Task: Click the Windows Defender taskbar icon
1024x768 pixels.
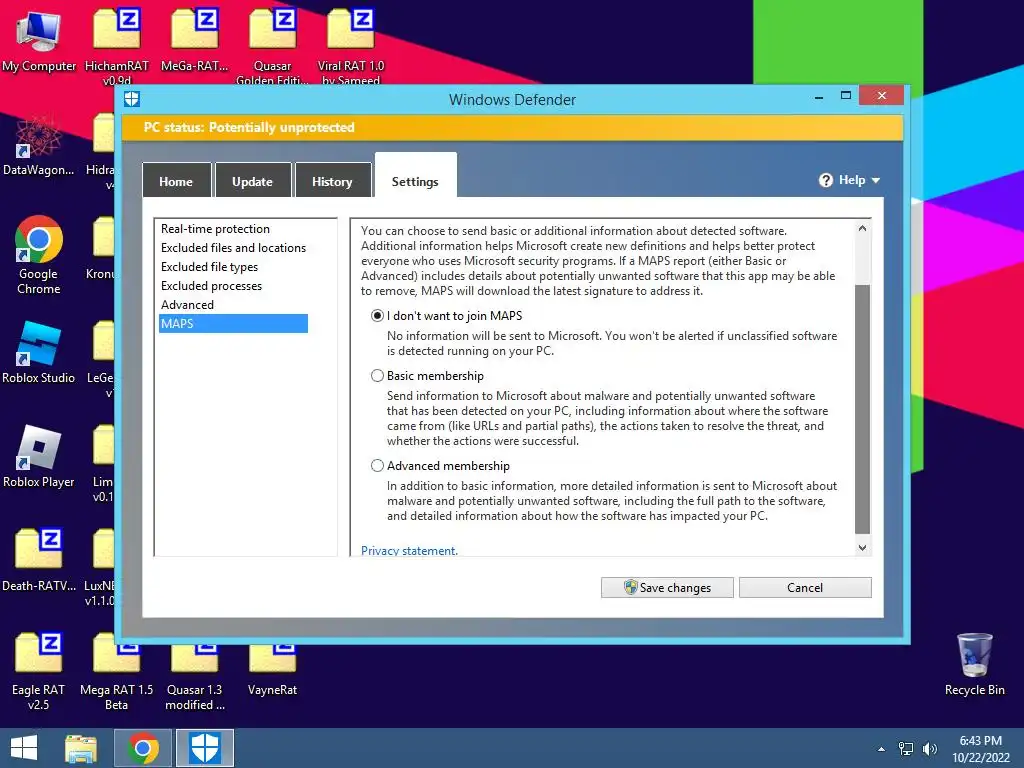Action: pyautogui.click(x=205, y=748)
